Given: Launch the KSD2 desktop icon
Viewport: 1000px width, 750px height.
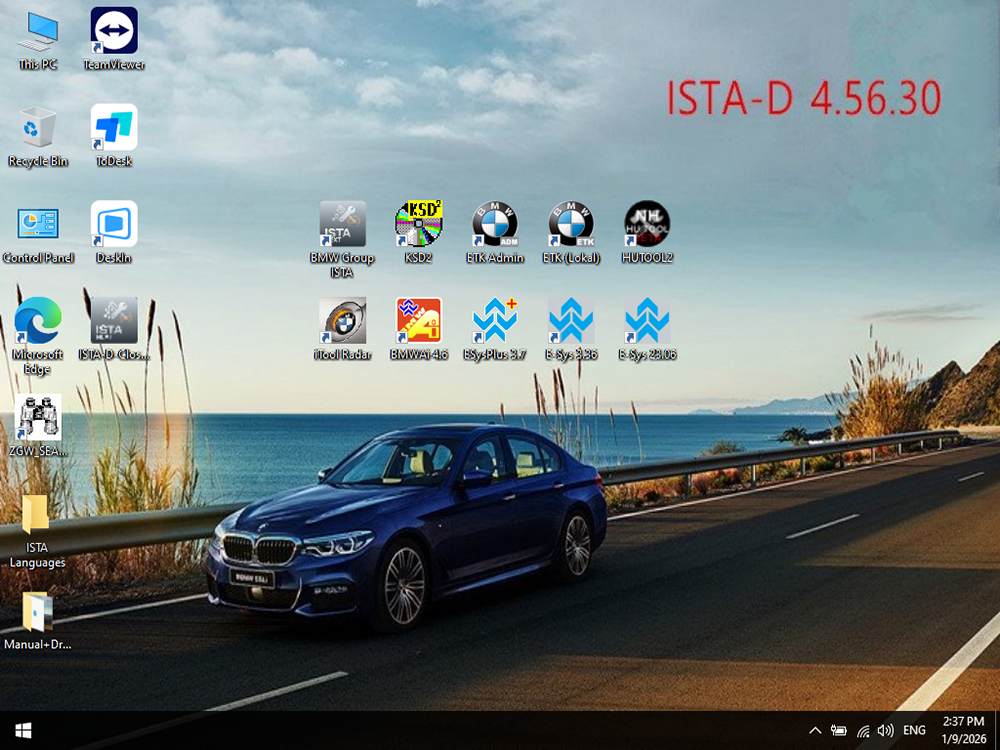Looking at the screenshot, I should point(418,225).
